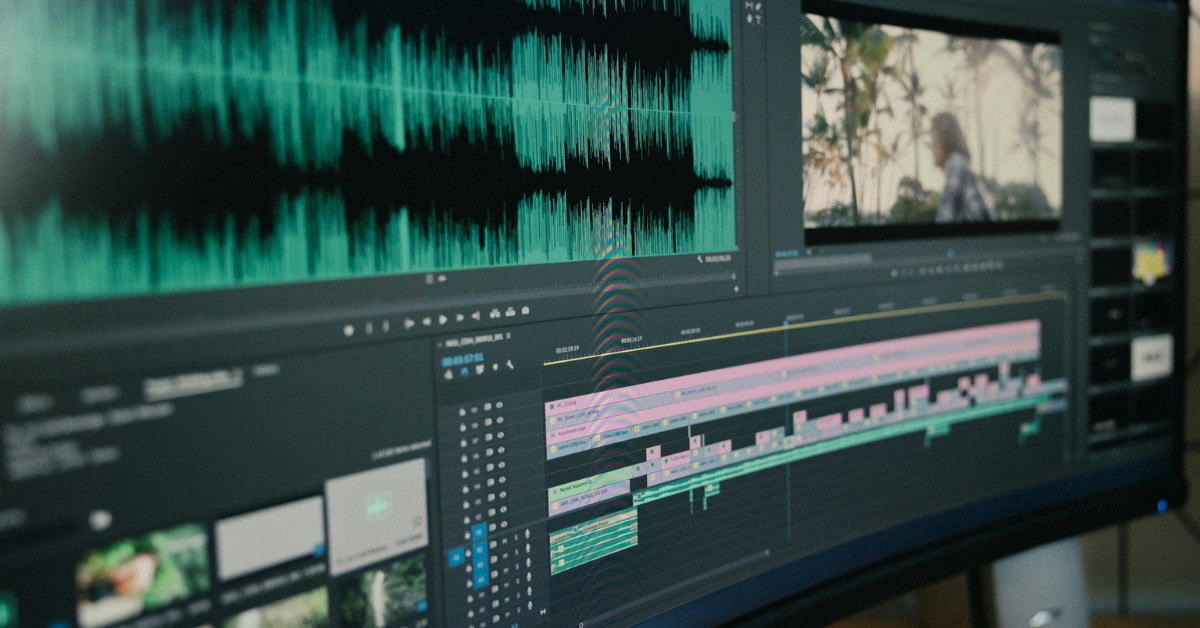
Task: Lock the top video track
Action: pos(462,410)
